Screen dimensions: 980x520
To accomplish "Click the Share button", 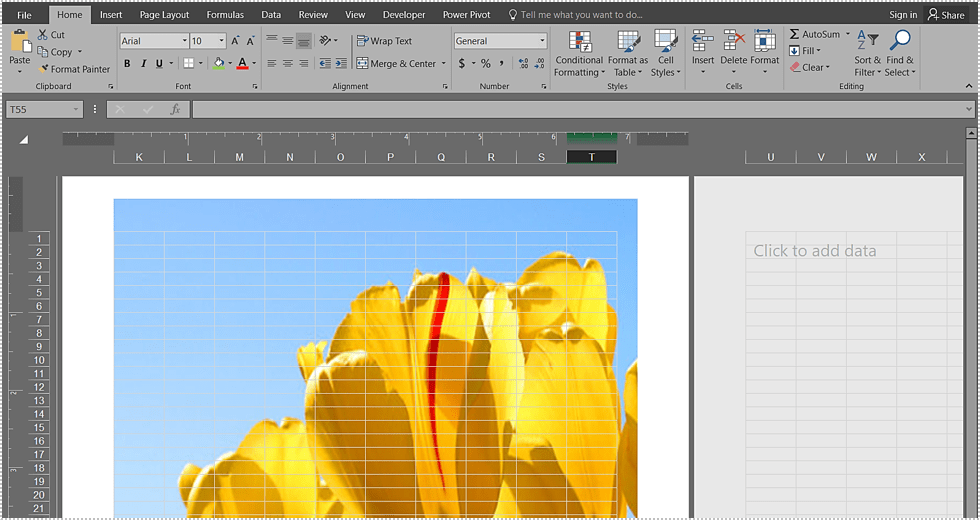I will point(946,15).
